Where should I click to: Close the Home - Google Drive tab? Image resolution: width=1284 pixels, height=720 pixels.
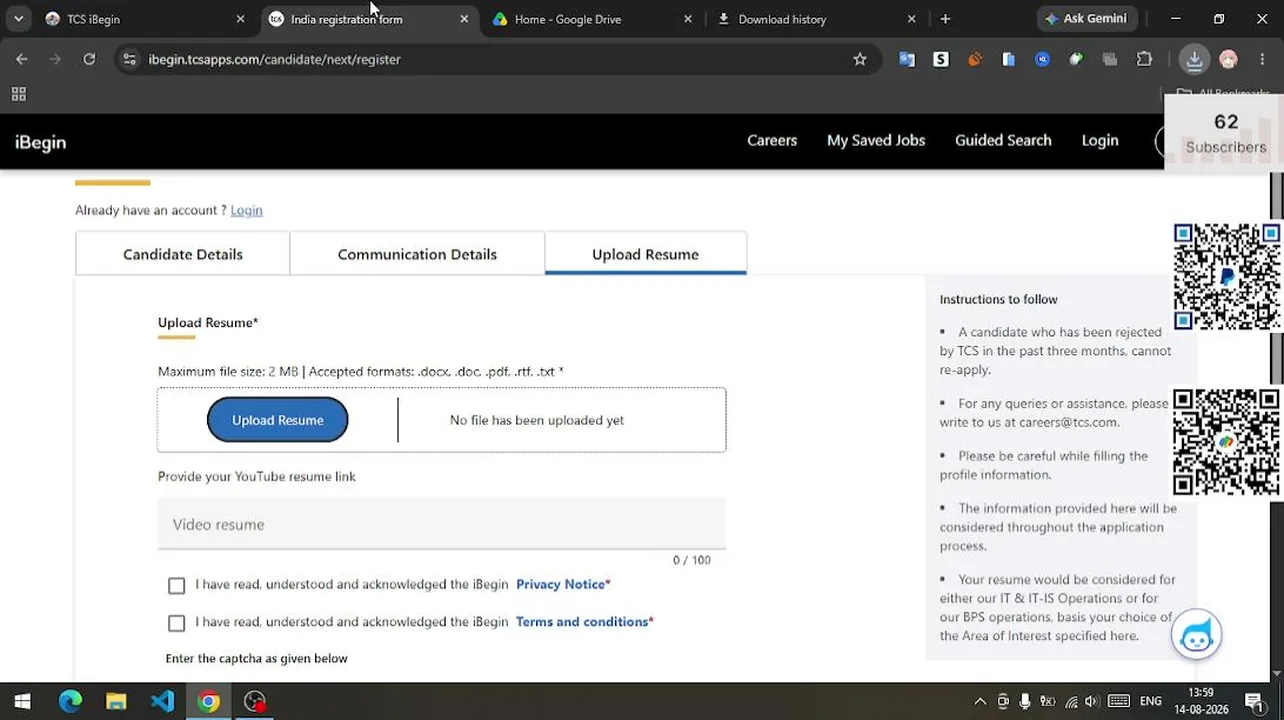(688, 19)
